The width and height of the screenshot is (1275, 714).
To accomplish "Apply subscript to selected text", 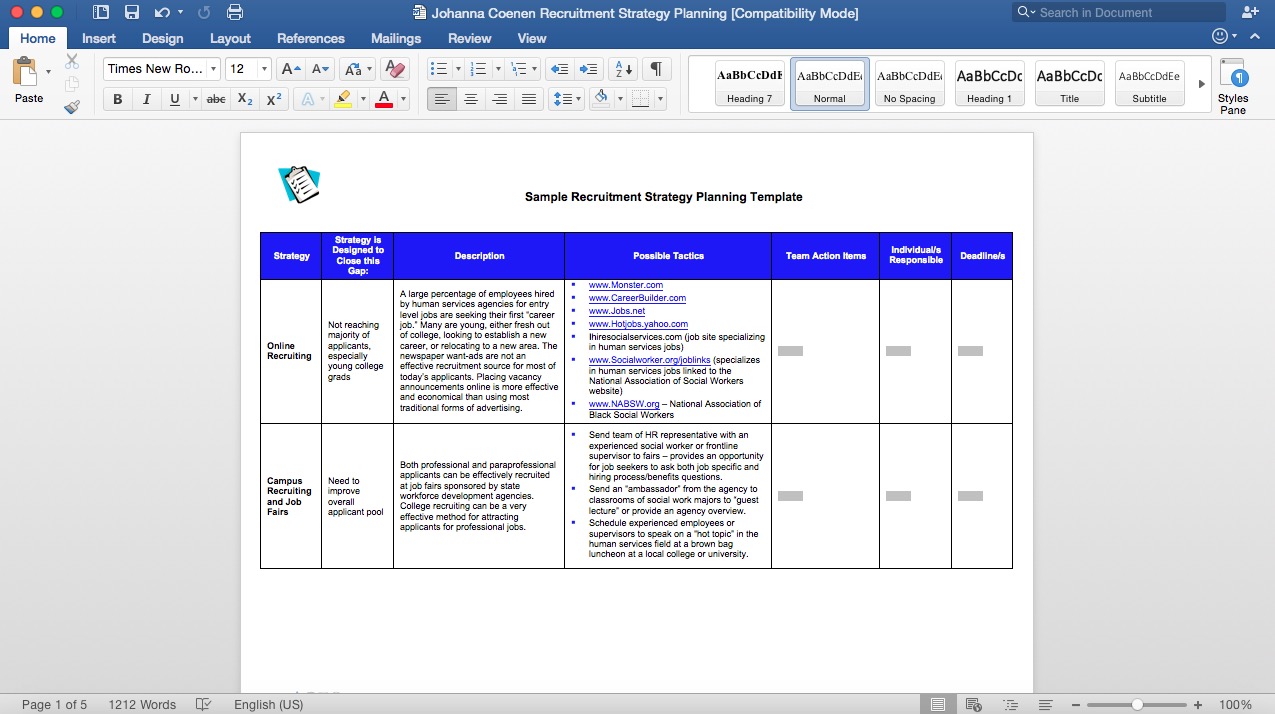I will point(243,99).
